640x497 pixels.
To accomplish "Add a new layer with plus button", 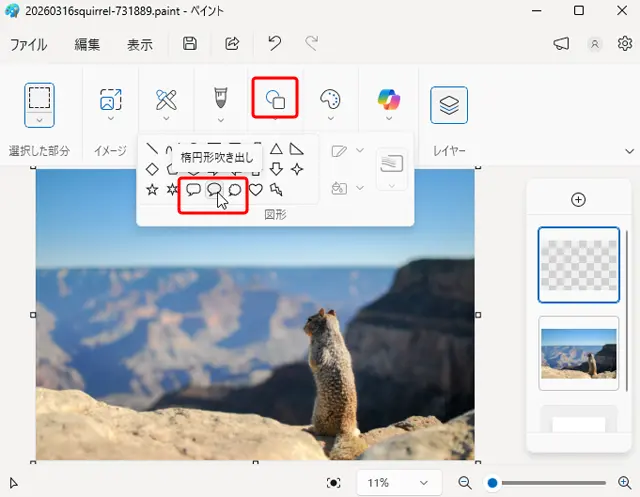I will pyautogui.click(x=578, y=200).
